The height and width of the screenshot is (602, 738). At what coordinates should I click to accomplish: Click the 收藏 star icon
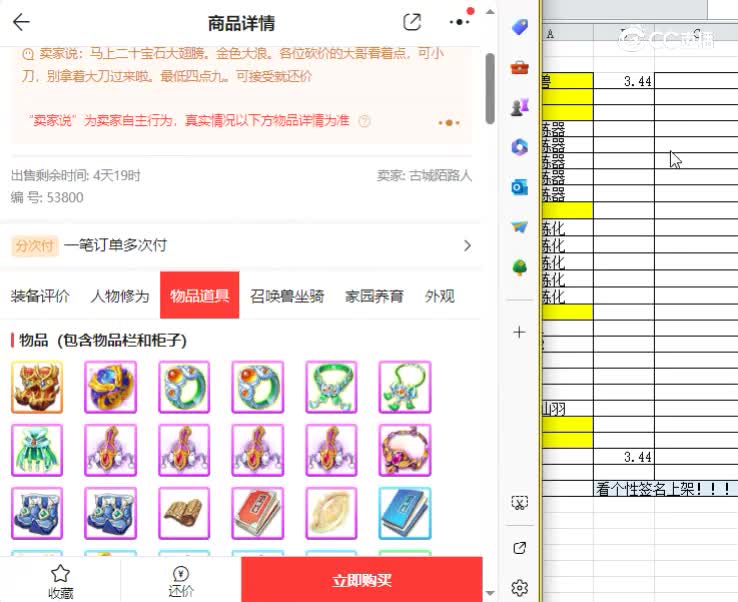[x=60, y=573]
